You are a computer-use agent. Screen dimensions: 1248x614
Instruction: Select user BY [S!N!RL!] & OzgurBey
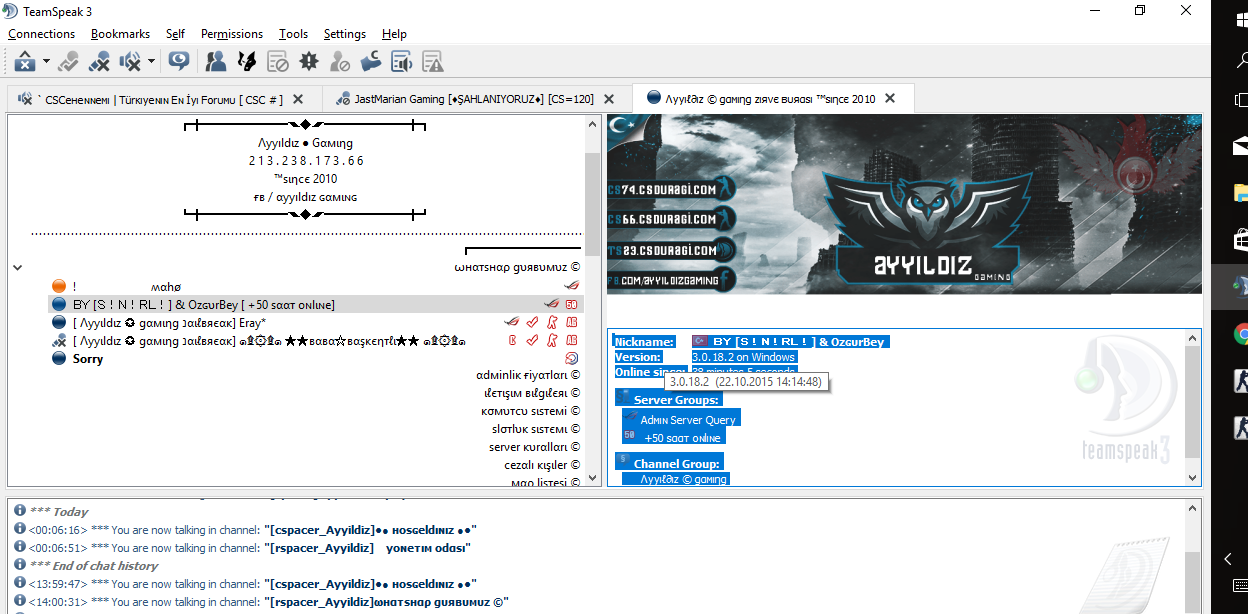pos(316,304)
